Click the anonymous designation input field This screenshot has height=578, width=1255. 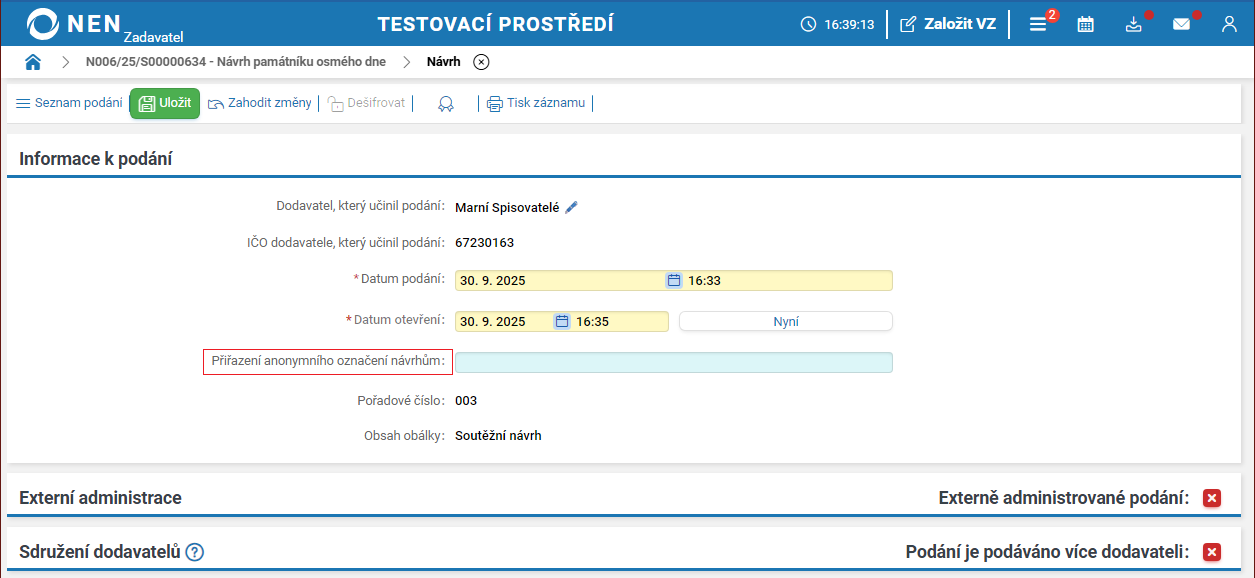[673, 362]
